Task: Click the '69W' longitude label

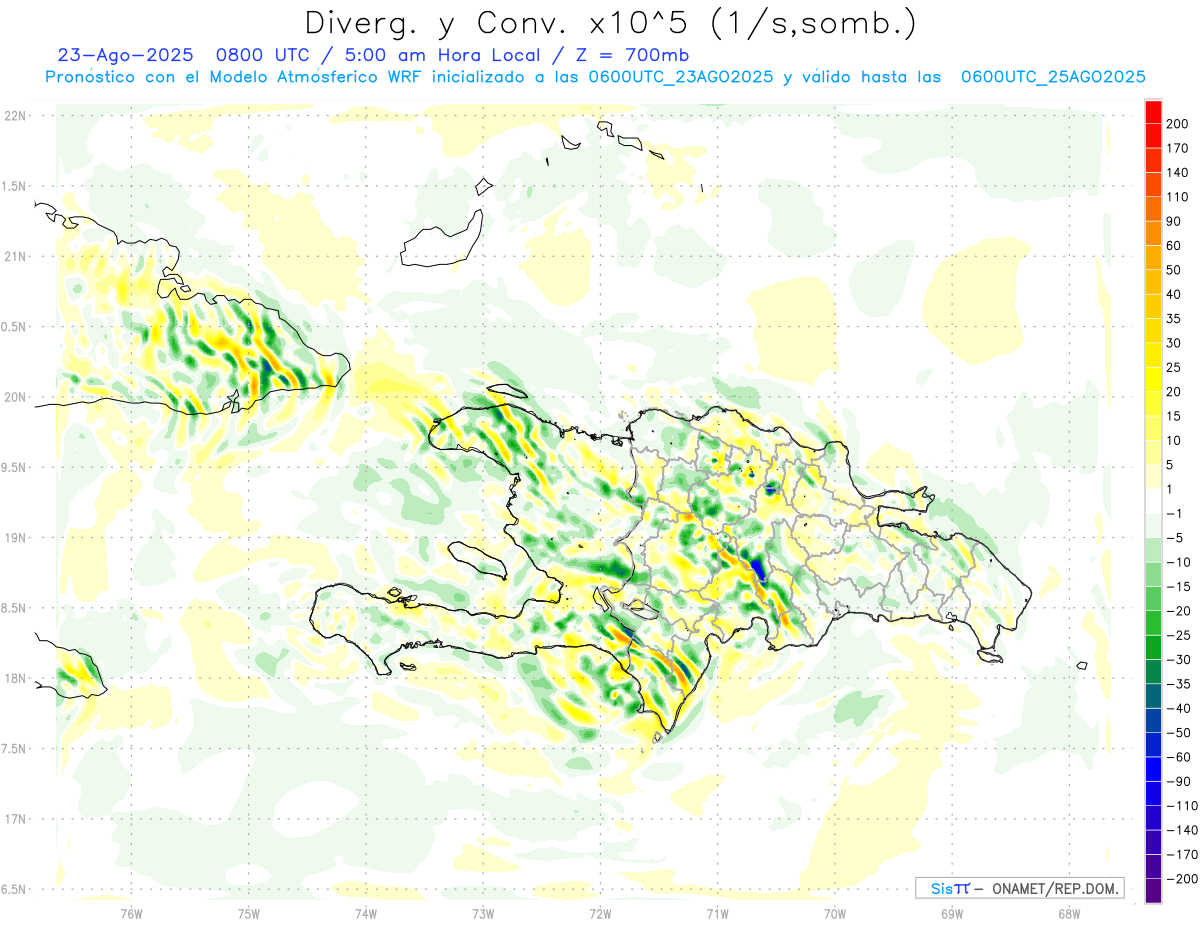Action: point(952,913)
